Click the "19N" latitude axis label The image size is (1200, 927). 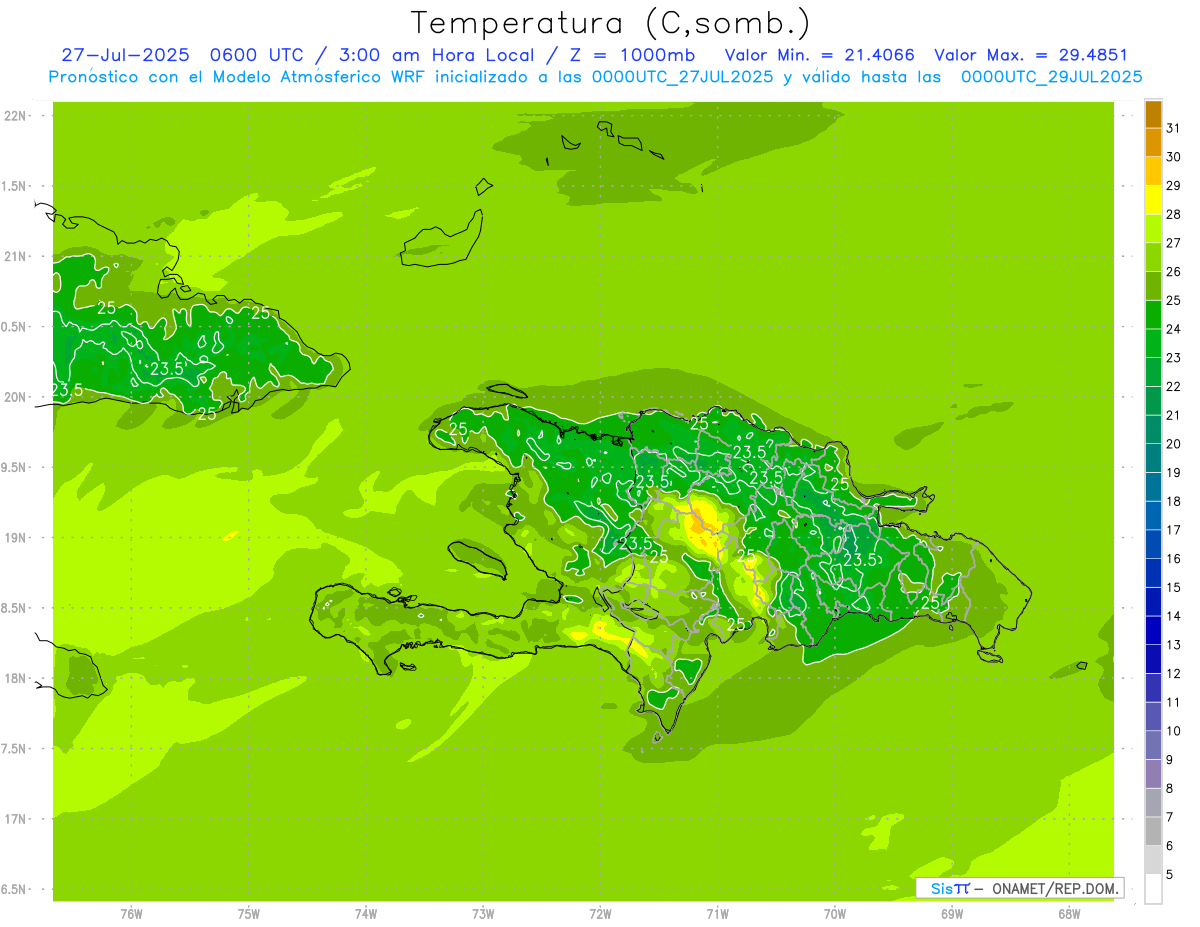15,538
